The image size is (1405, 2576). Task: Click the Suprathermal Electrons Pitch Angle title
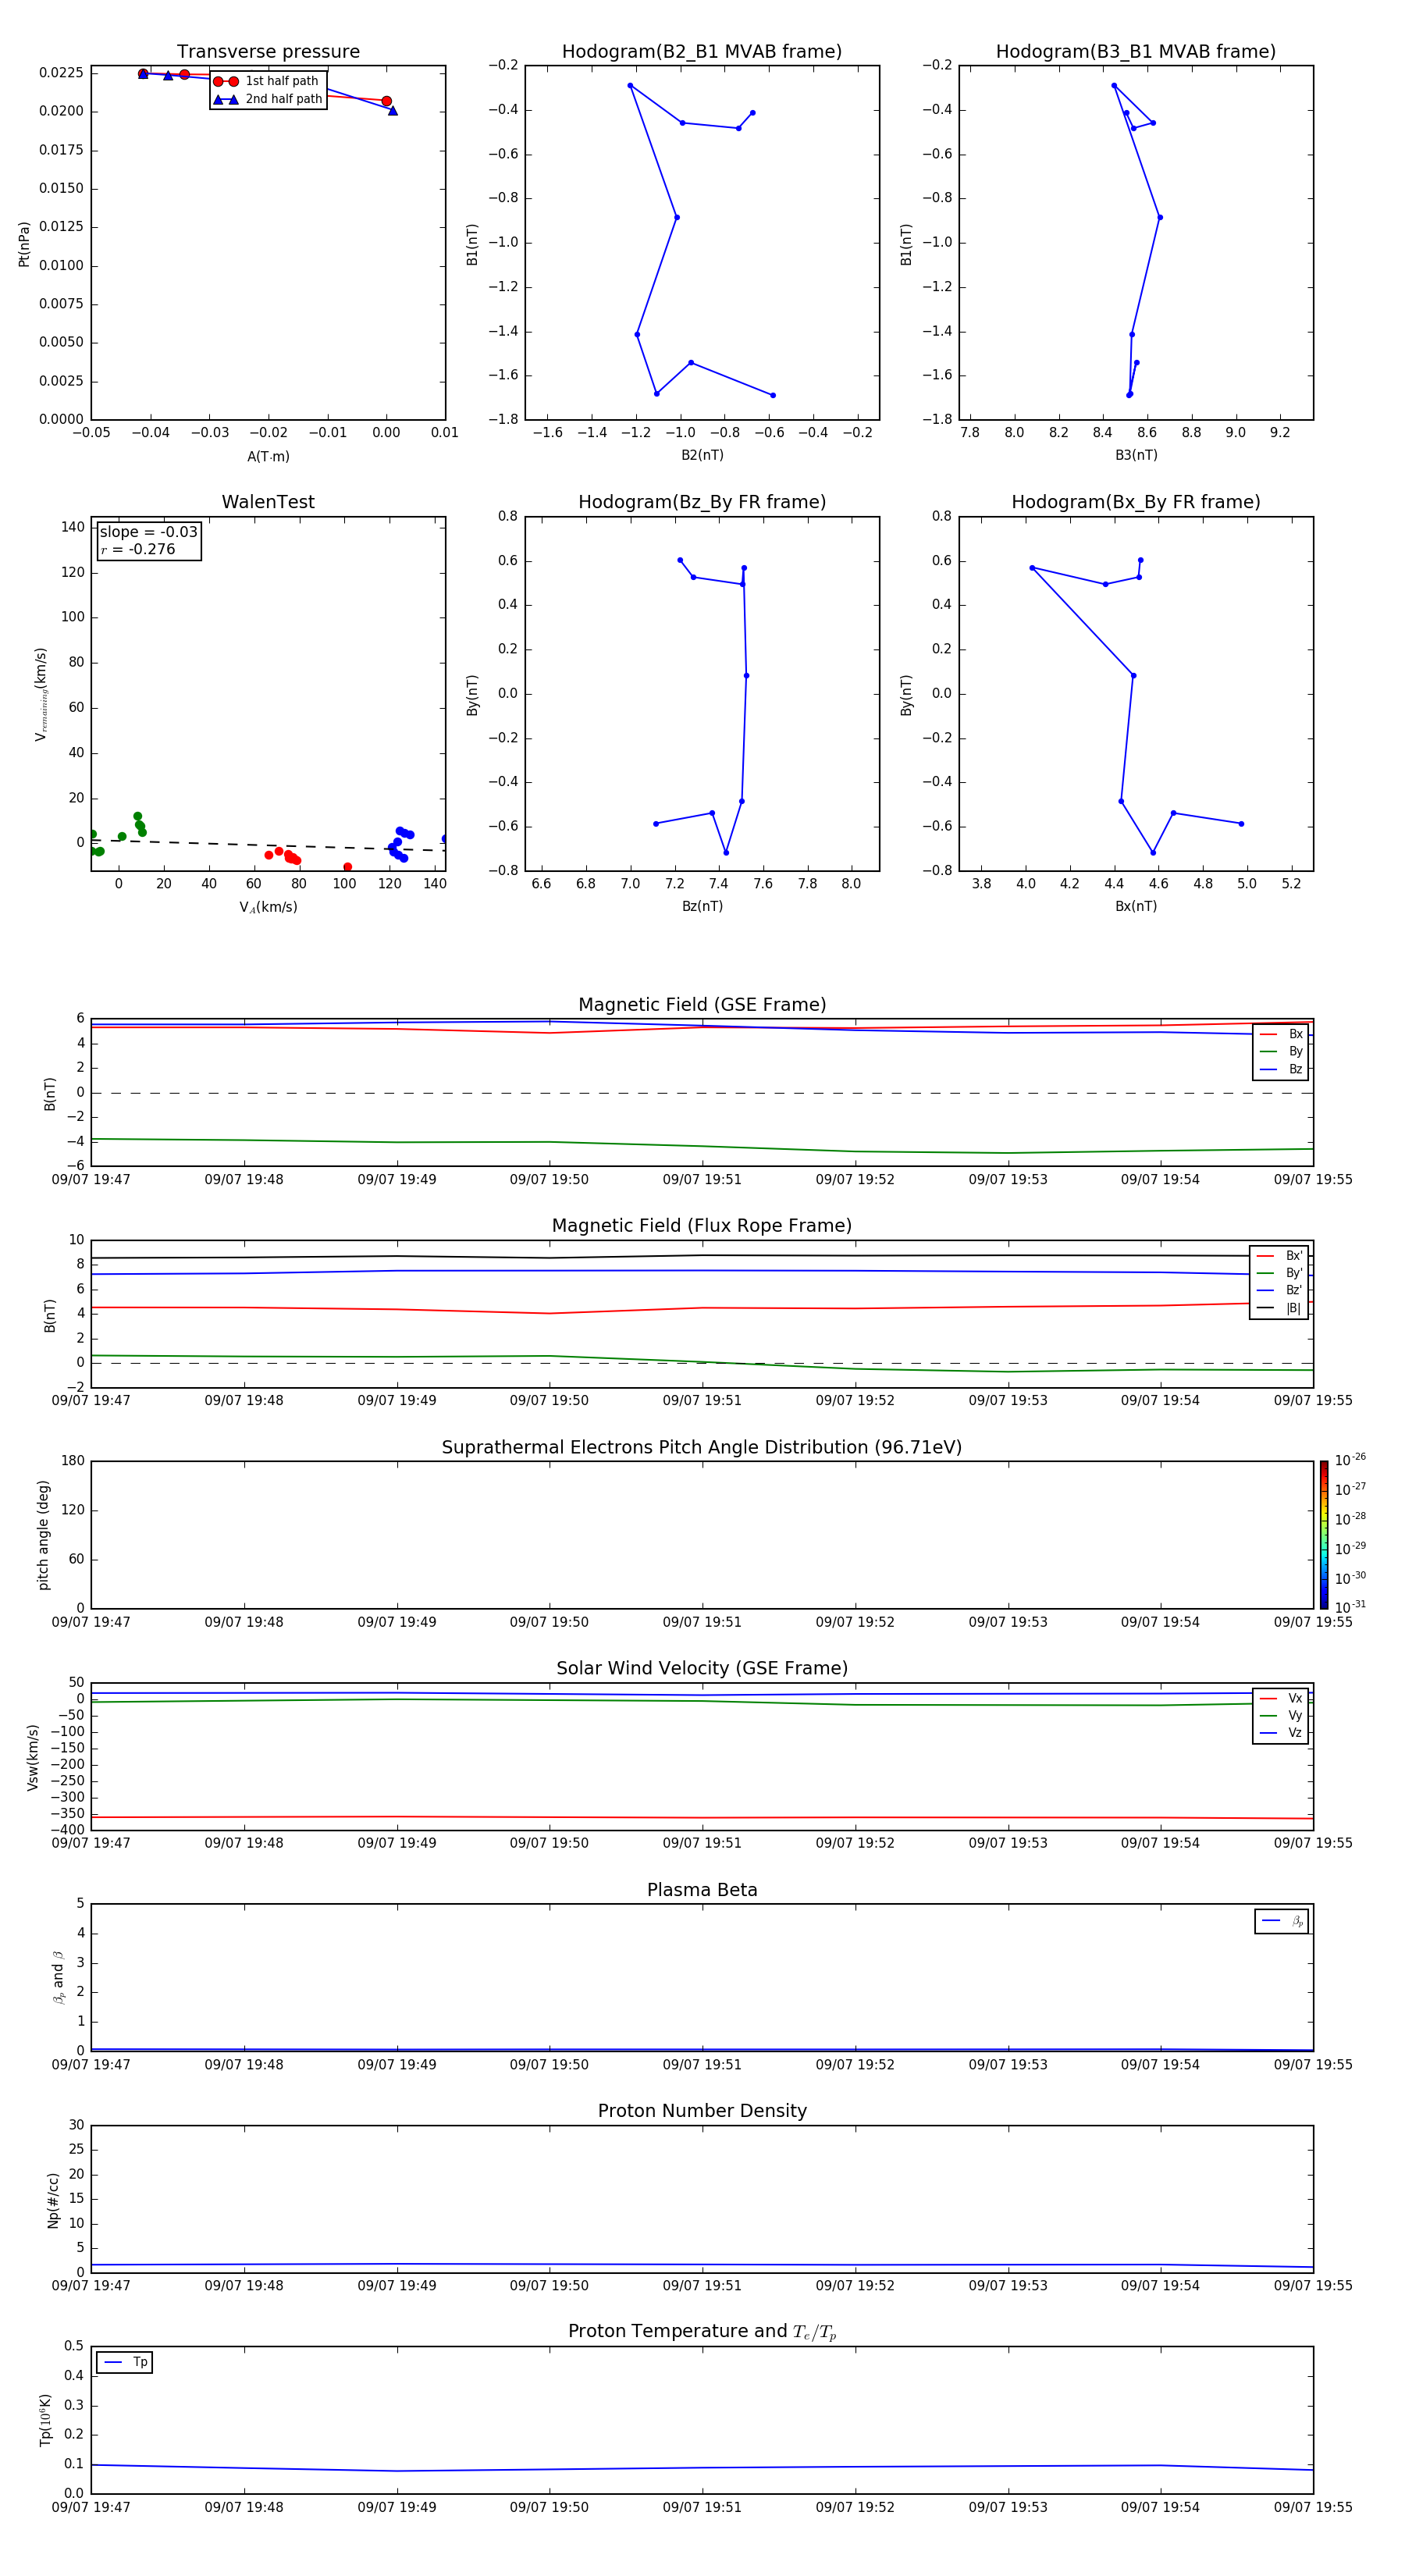coord(702,1447)
